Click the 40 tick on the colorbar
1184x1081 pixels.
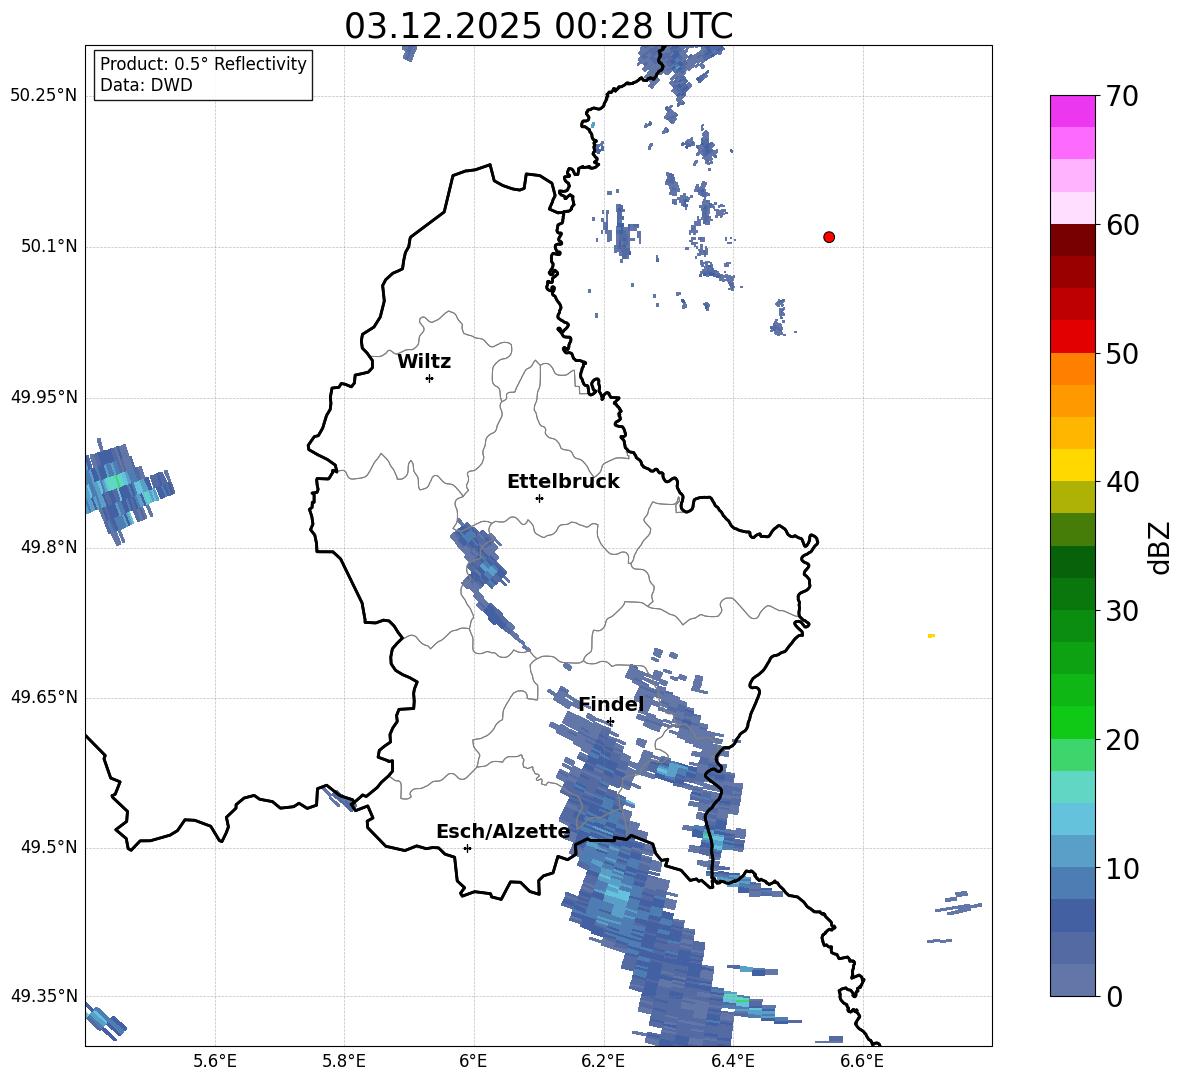(1121, 482)
